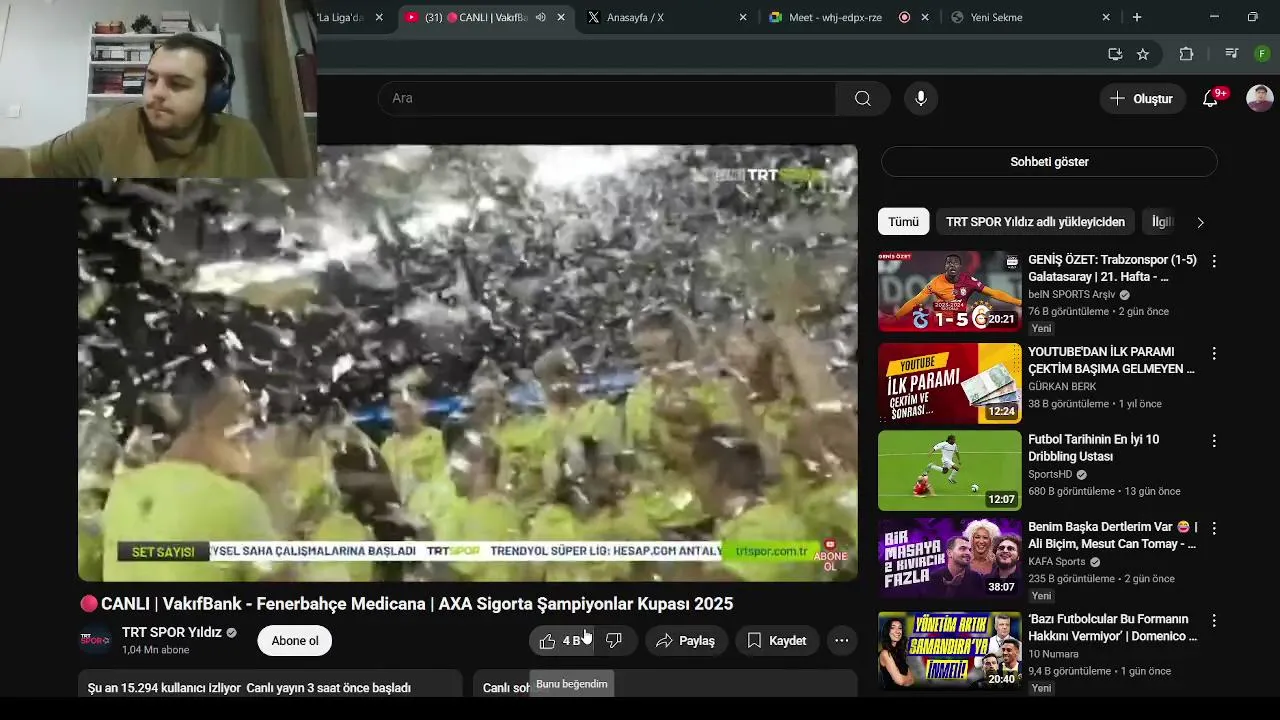Open options for 'Bazı Futbolcular Bu Formanın video
Image resolution: width=1280 pixels, height=720 pixels.
tap(1214, 620)
